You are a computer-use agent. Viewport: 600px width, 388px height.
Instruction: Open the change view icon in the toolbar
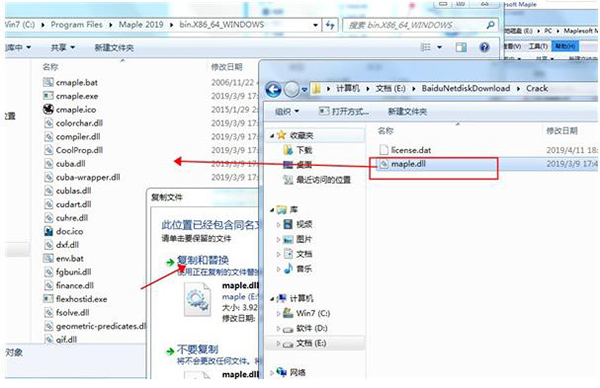426,47
